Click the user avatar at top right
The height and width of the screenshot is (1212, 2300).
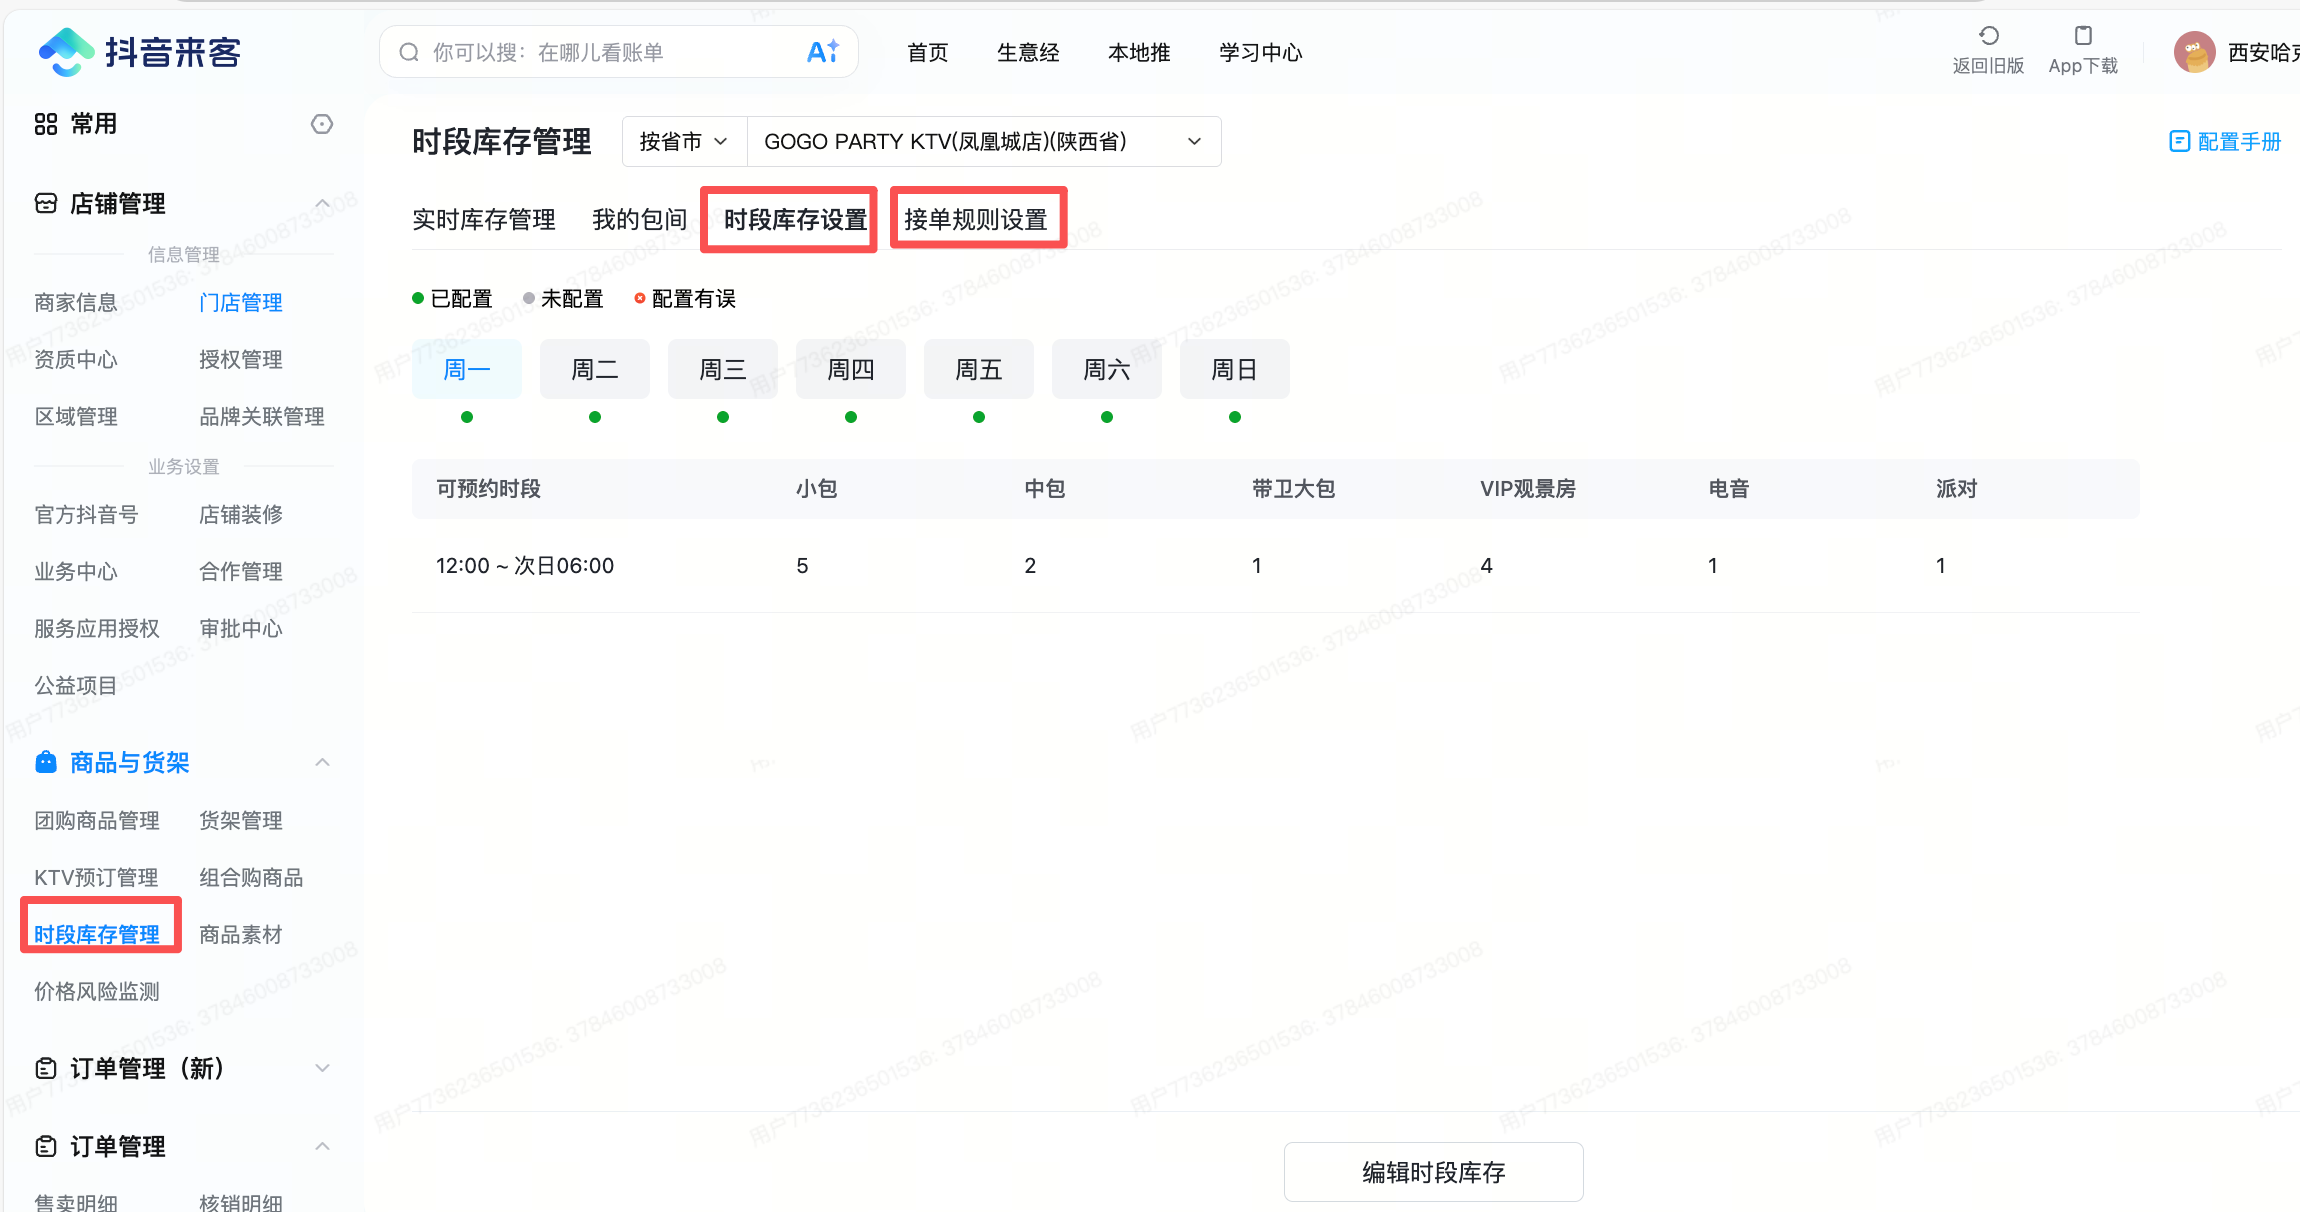coord(2194,51)
